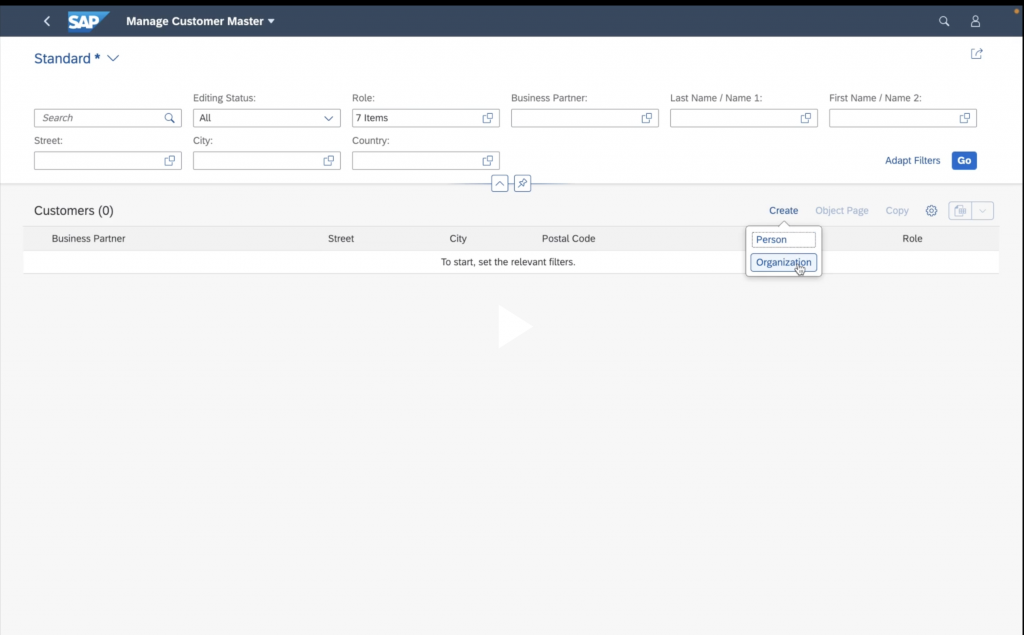Click the Street filter input field

pos(98,161)
